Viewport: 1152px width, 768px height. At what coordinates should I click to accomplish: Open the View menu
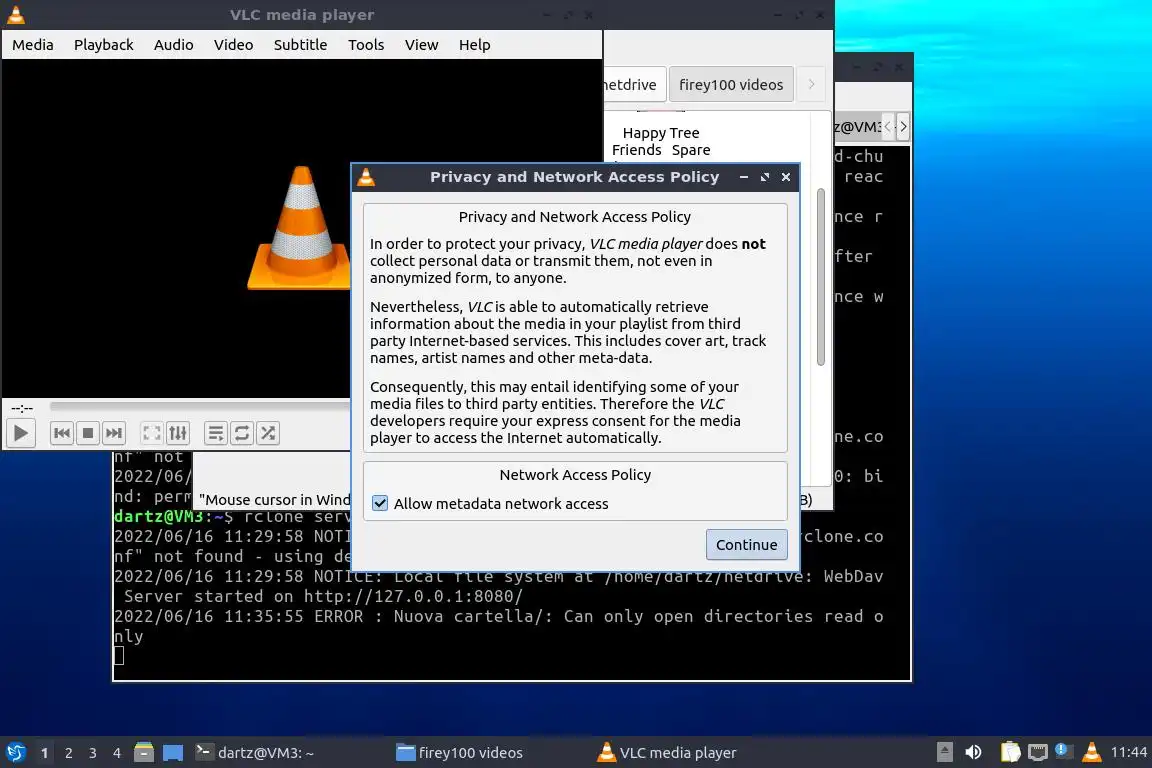click(x=422, y=45)
